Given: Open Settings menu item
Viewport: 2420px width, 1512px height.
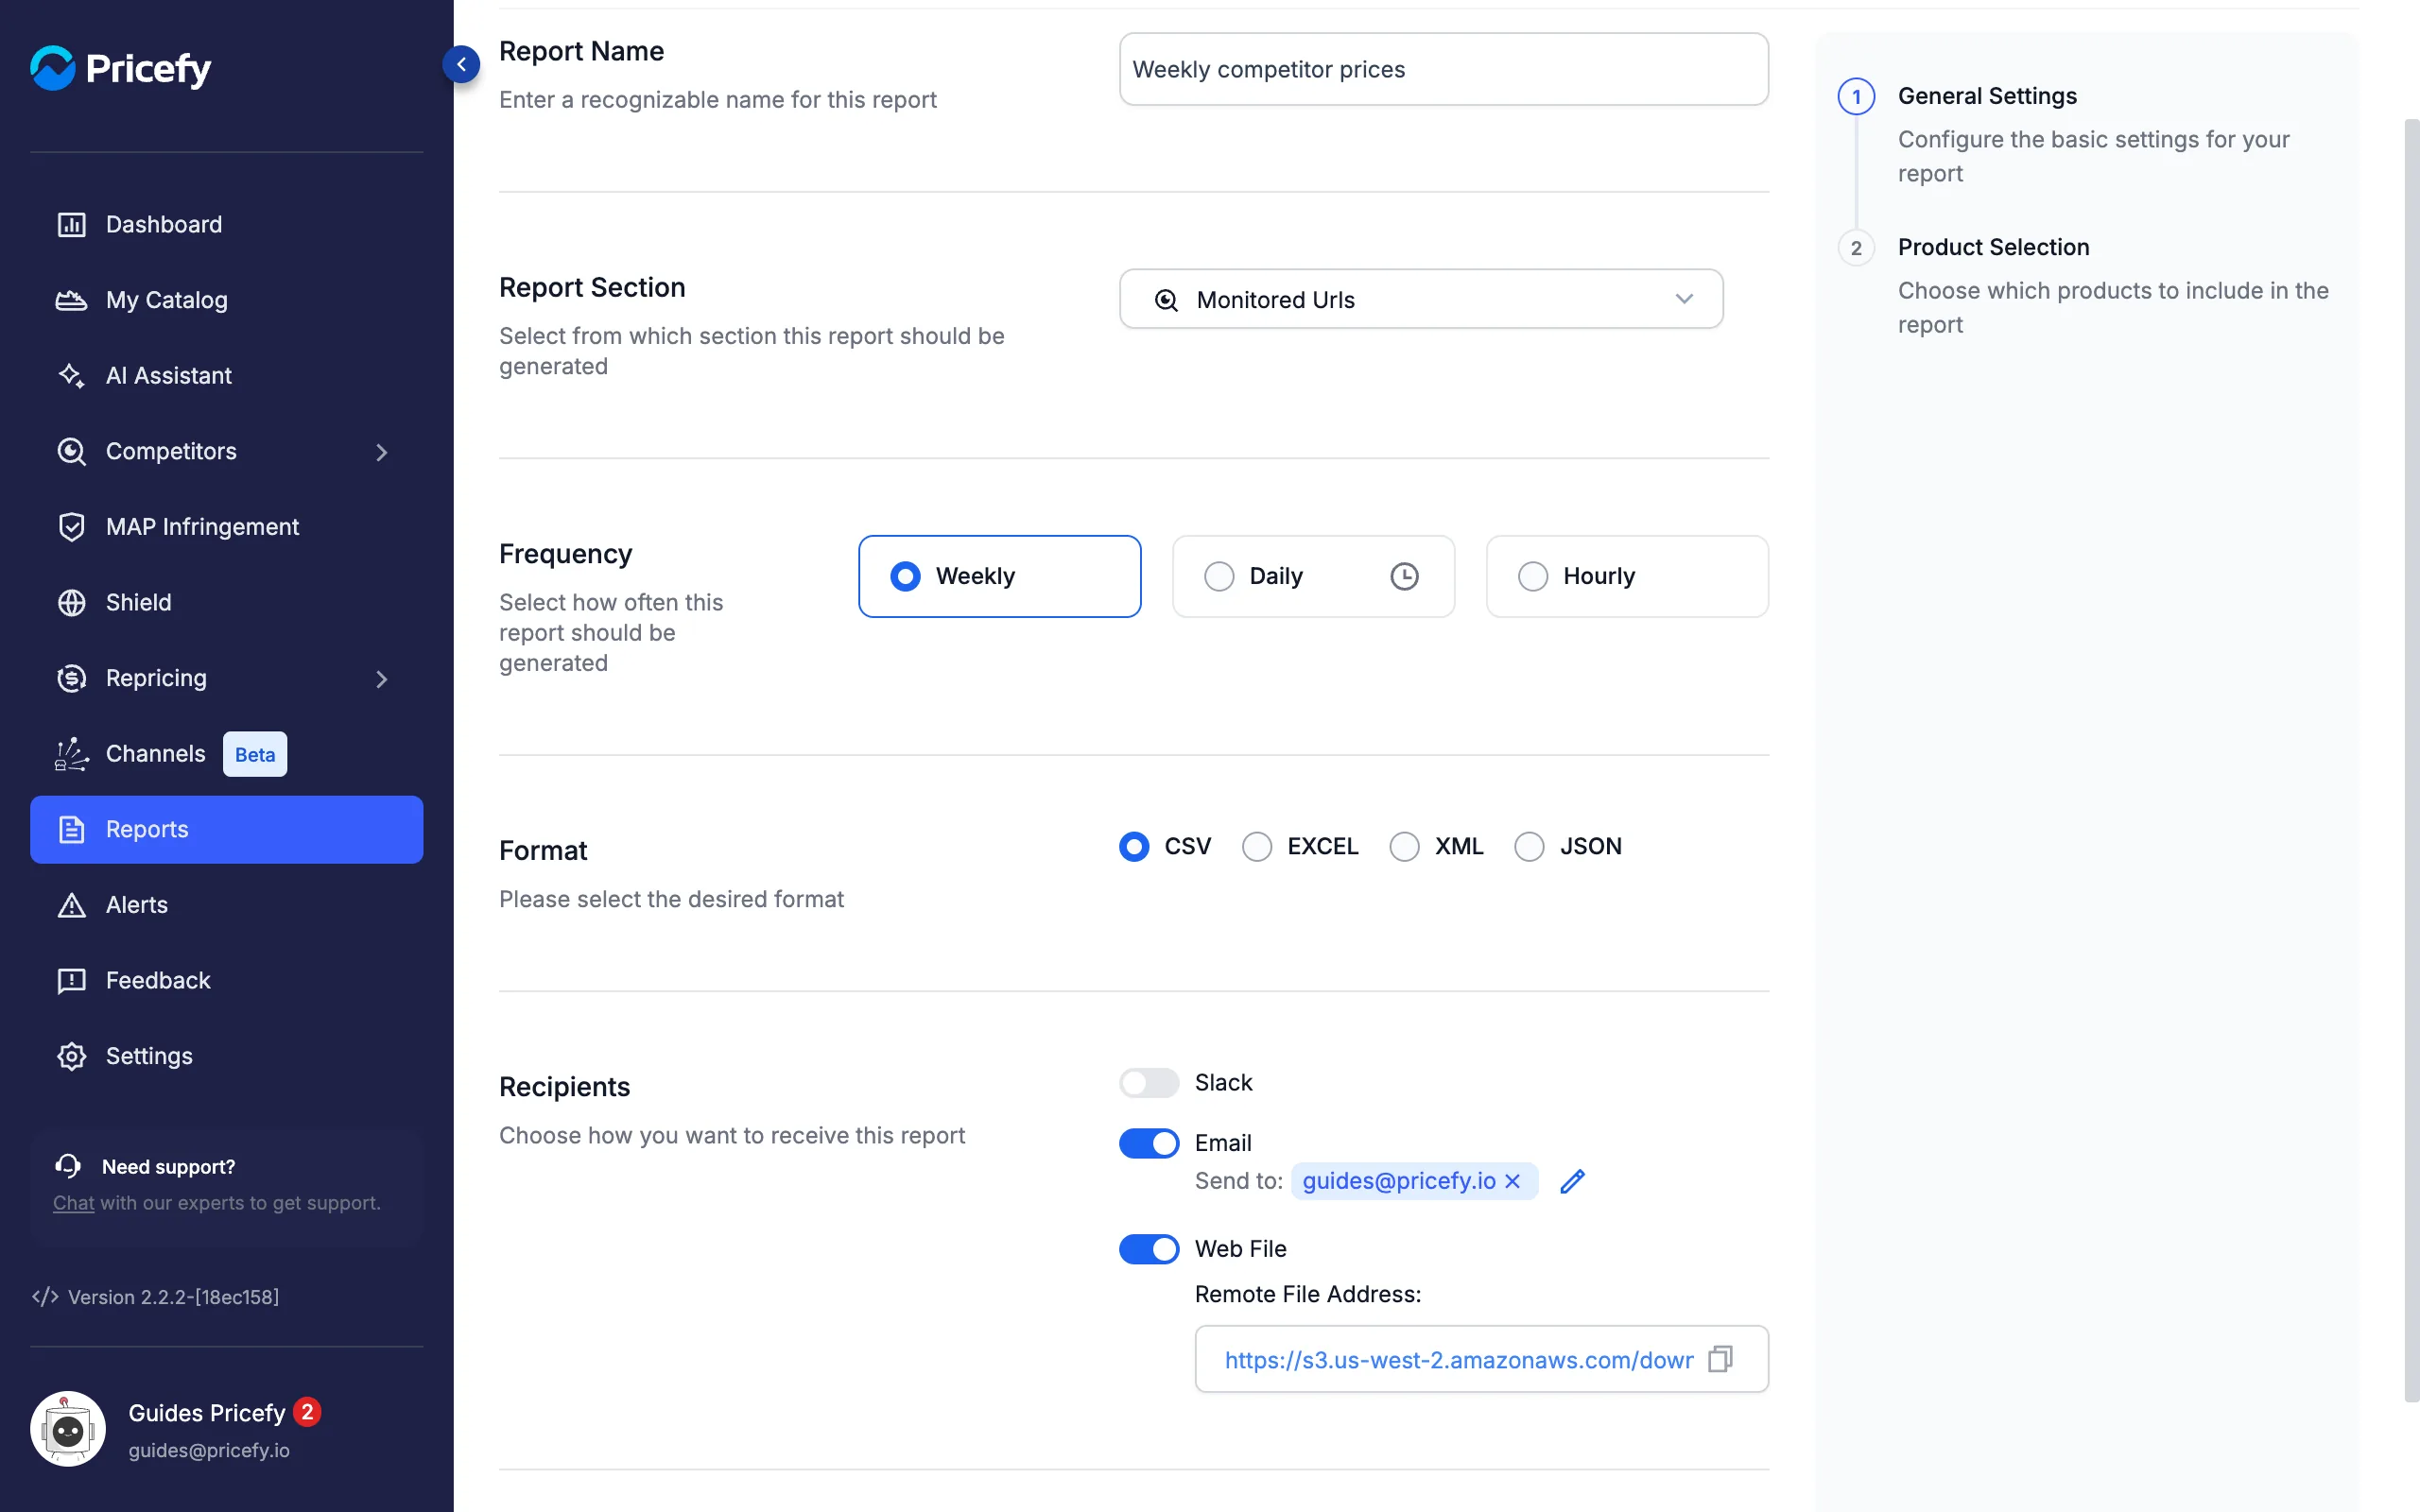Looking at the screenshot, I should (226, 1056).
